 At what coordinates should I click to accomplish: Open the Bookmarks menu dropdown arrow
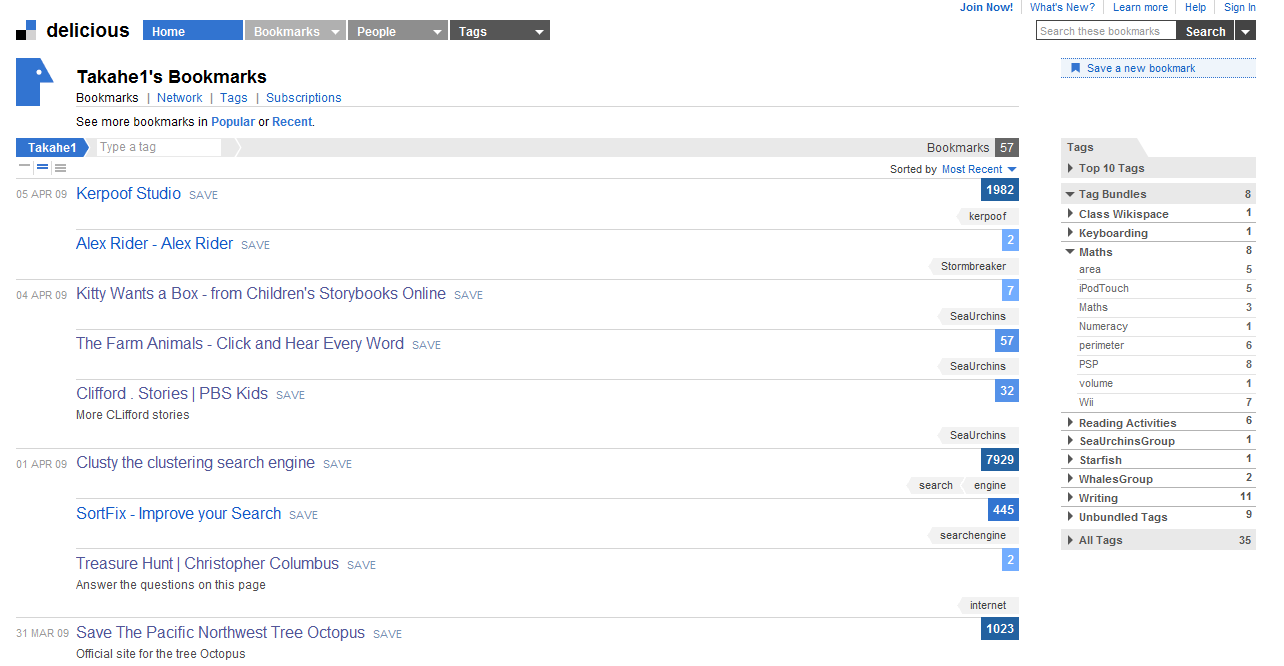335,31
